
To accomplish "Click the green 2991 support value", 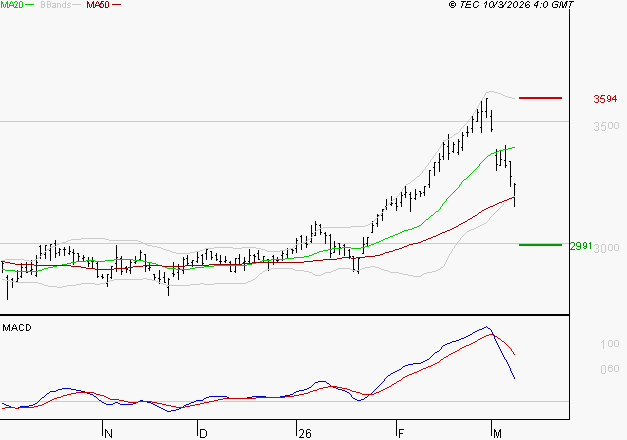I will click(581, 246).
